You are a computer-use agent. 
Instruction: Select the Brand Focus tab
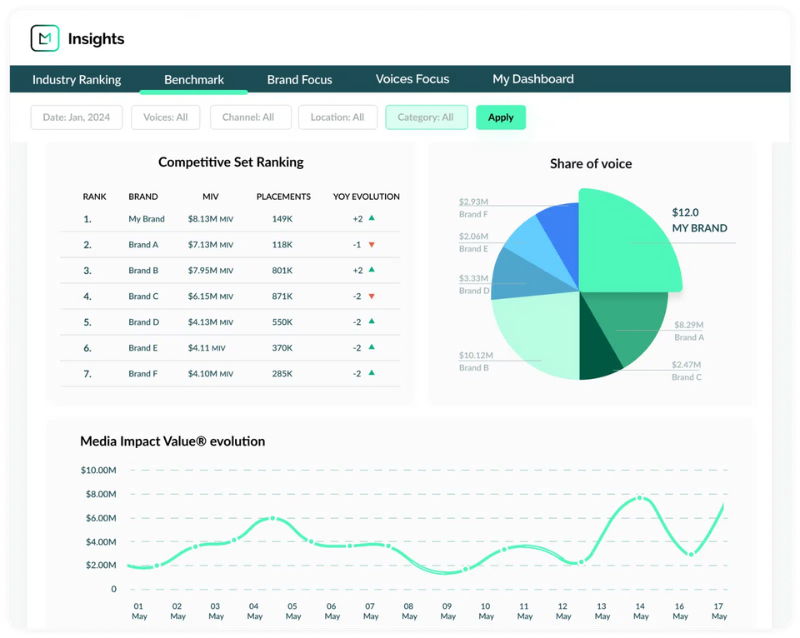click(299, 79)
